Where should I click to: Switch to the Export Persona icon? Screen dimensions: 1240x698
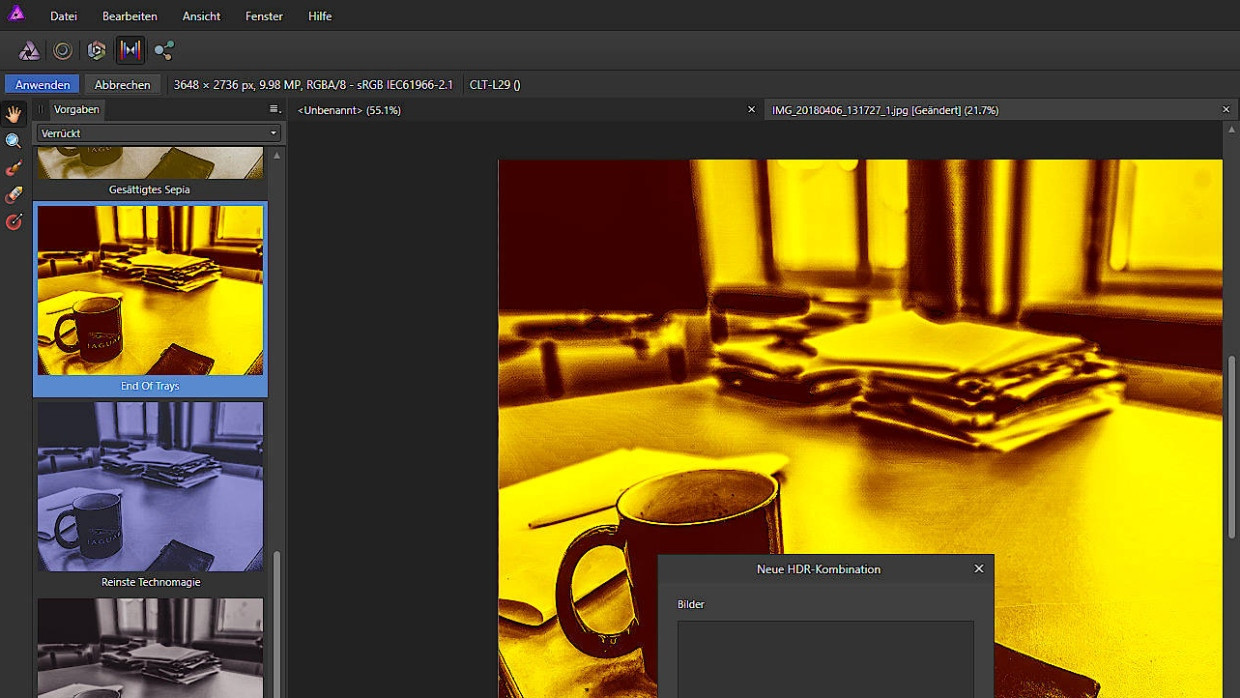point(164,50)
